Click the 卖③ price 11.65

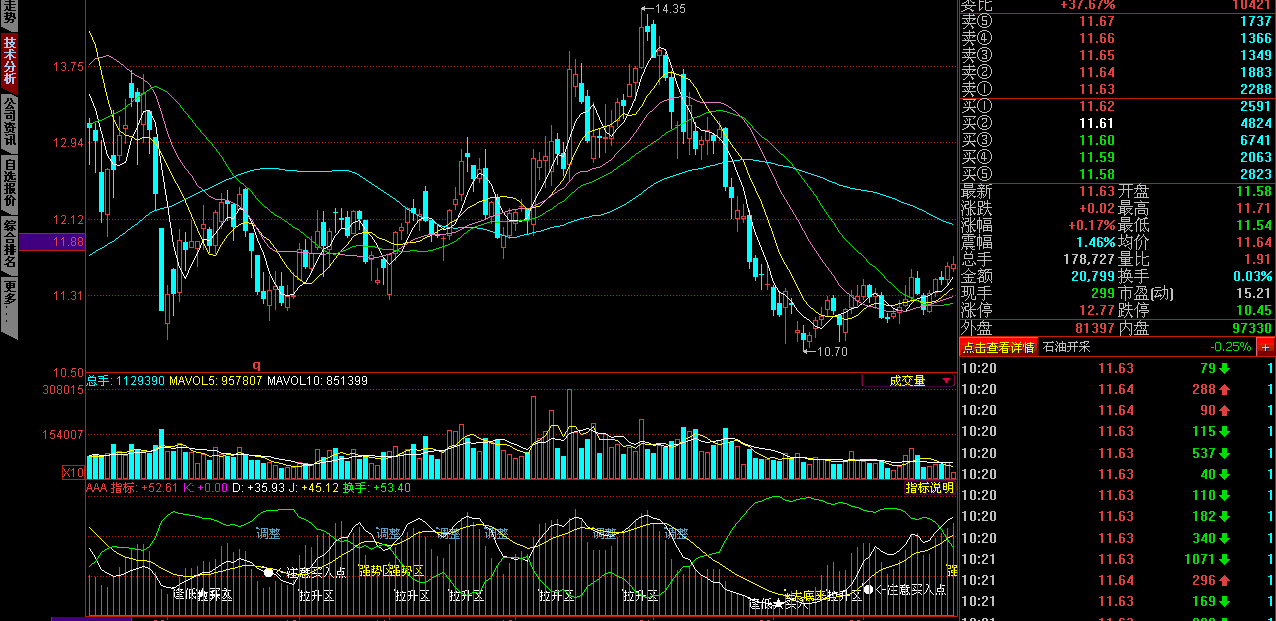coord(1097,55)
